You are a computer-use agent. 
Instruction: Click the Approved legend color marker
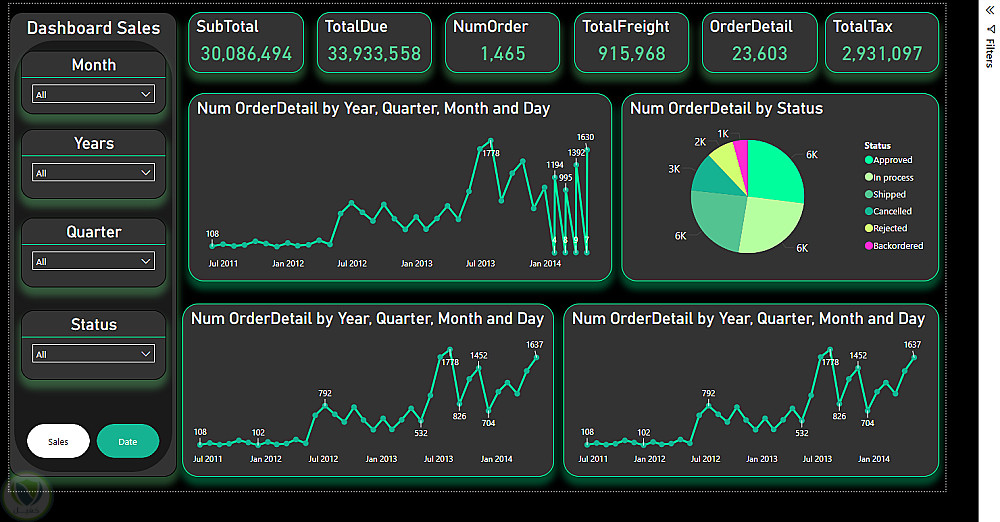pyautogui.click(x=869, y=160)
